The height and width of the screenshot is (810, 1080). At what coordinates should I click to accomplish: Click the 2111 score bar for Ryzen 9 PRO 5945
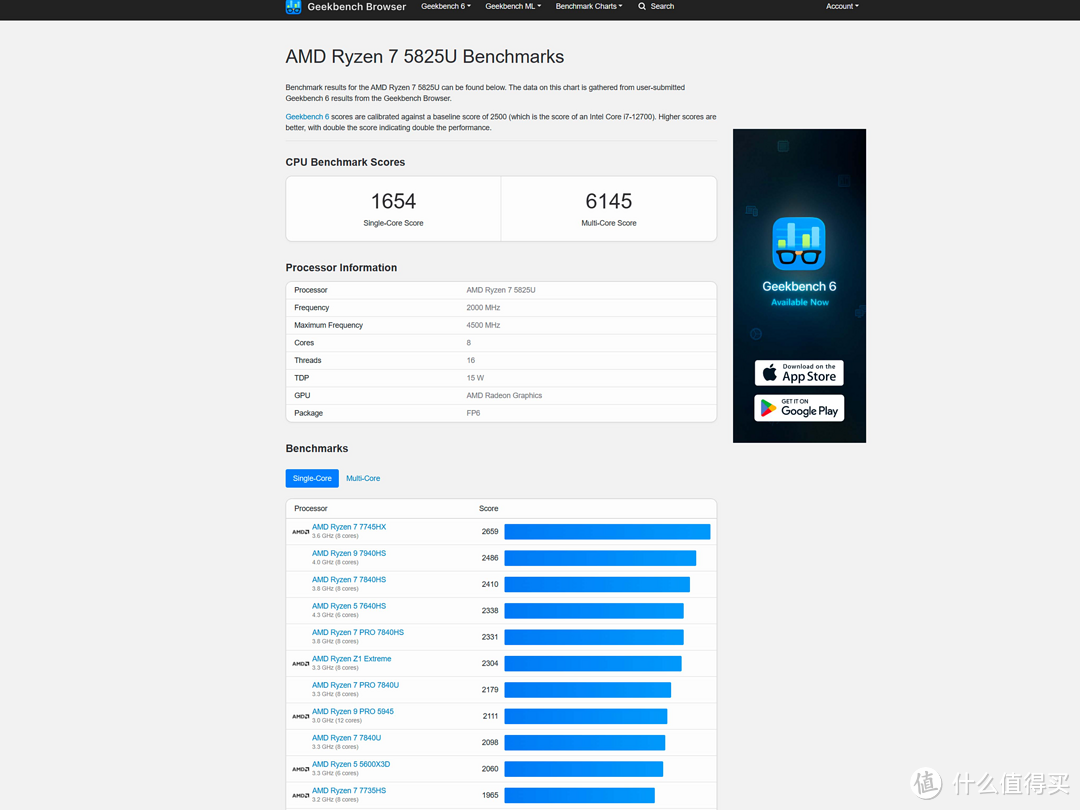point(585,716)
